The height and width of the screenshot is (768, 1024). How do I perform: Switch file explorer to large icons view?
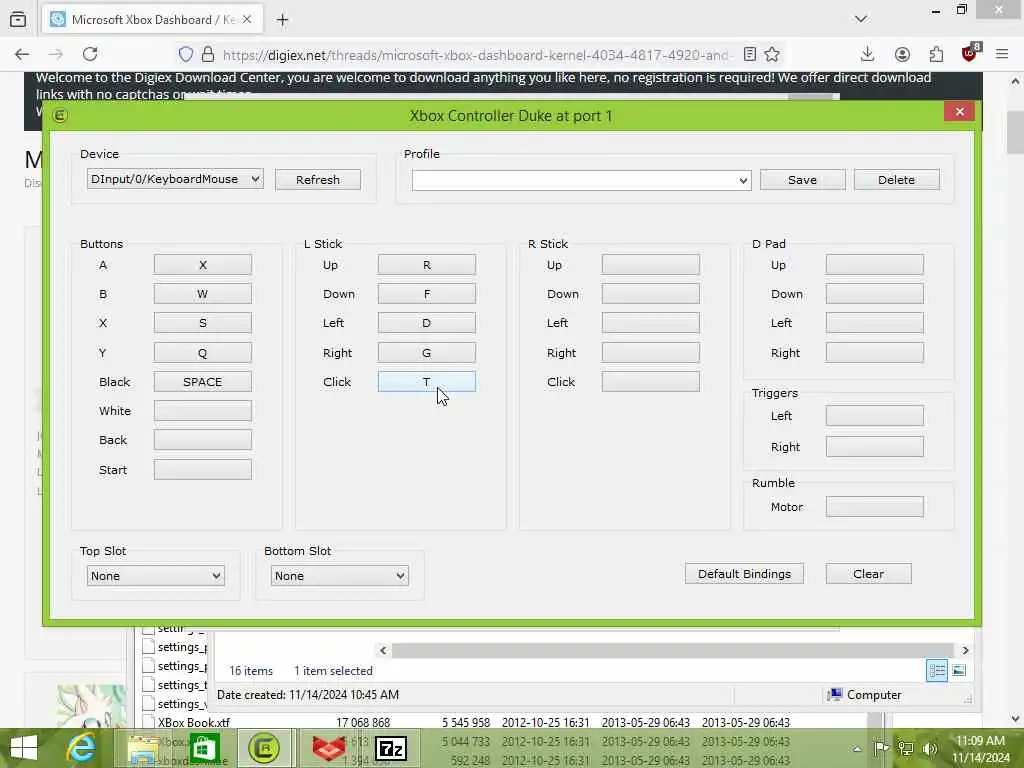click(x=959, y=671)
